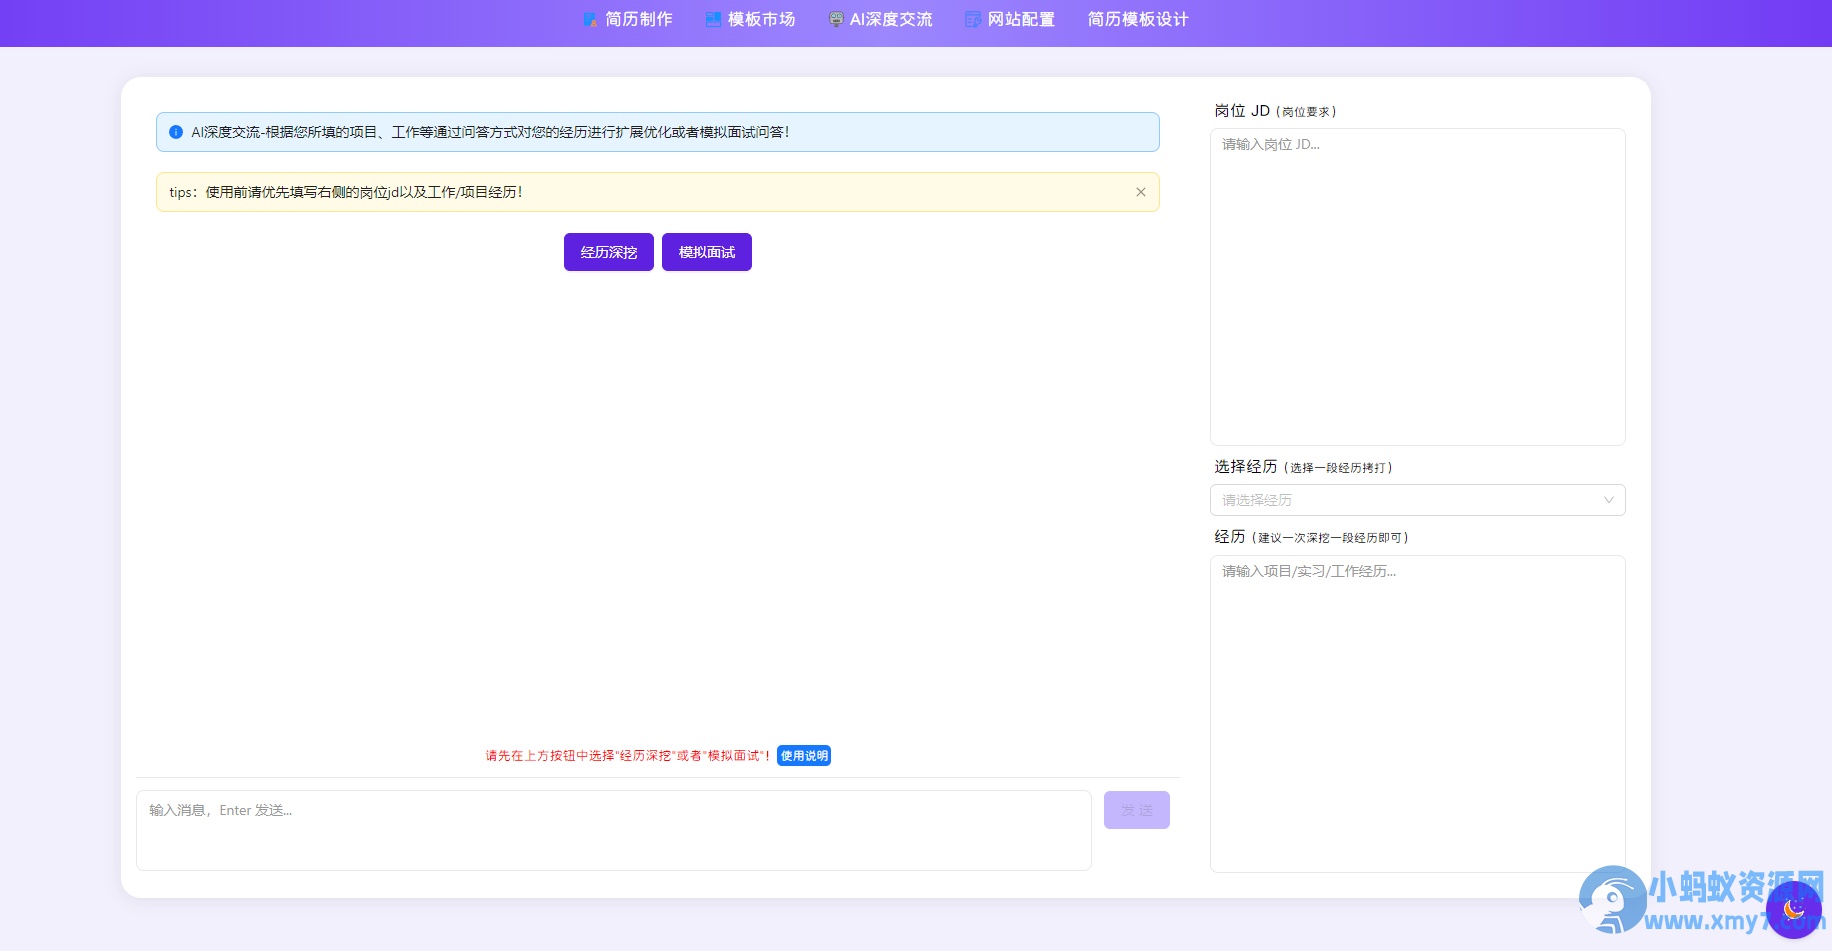Click the 请选择经历 dropdown chevron arrow
1832x951 pixels.
point(1609,500)
